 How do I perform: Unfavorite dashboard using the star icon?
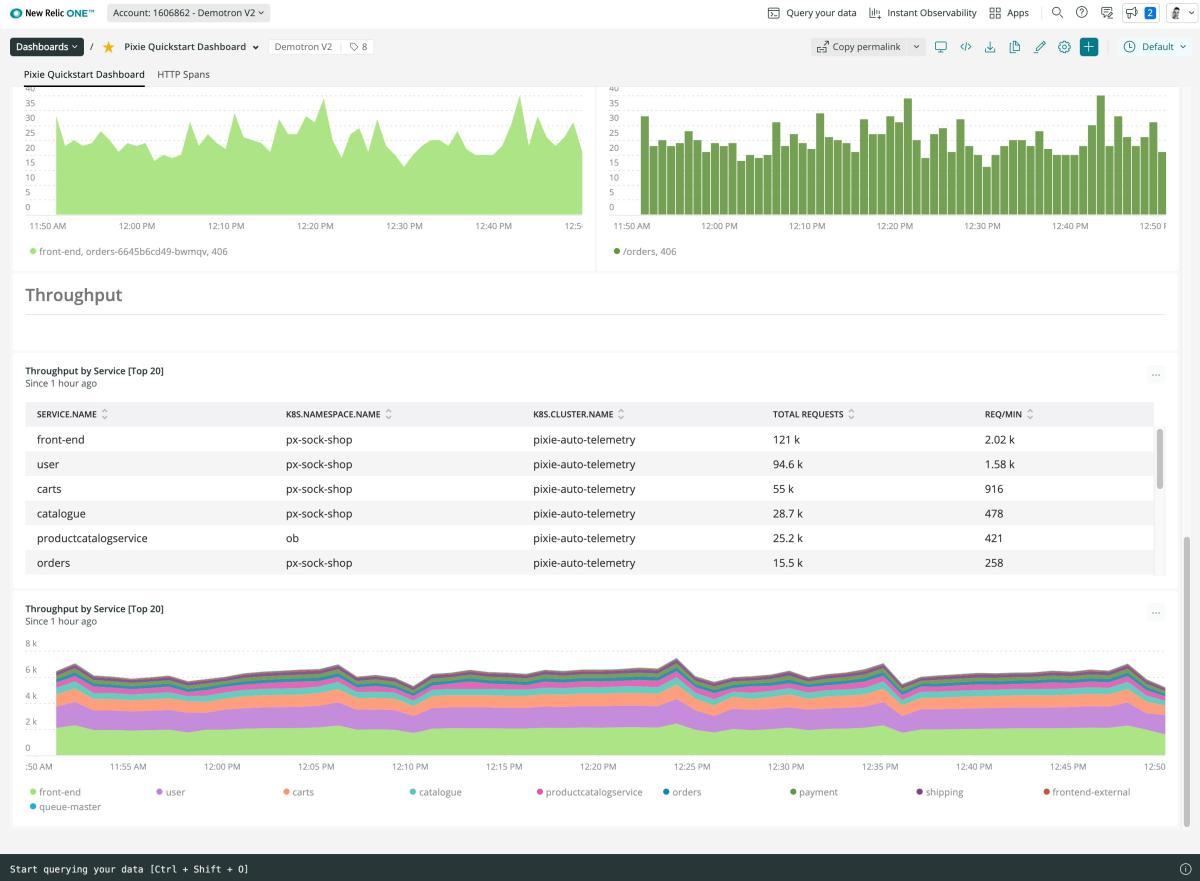coord(109,47)
